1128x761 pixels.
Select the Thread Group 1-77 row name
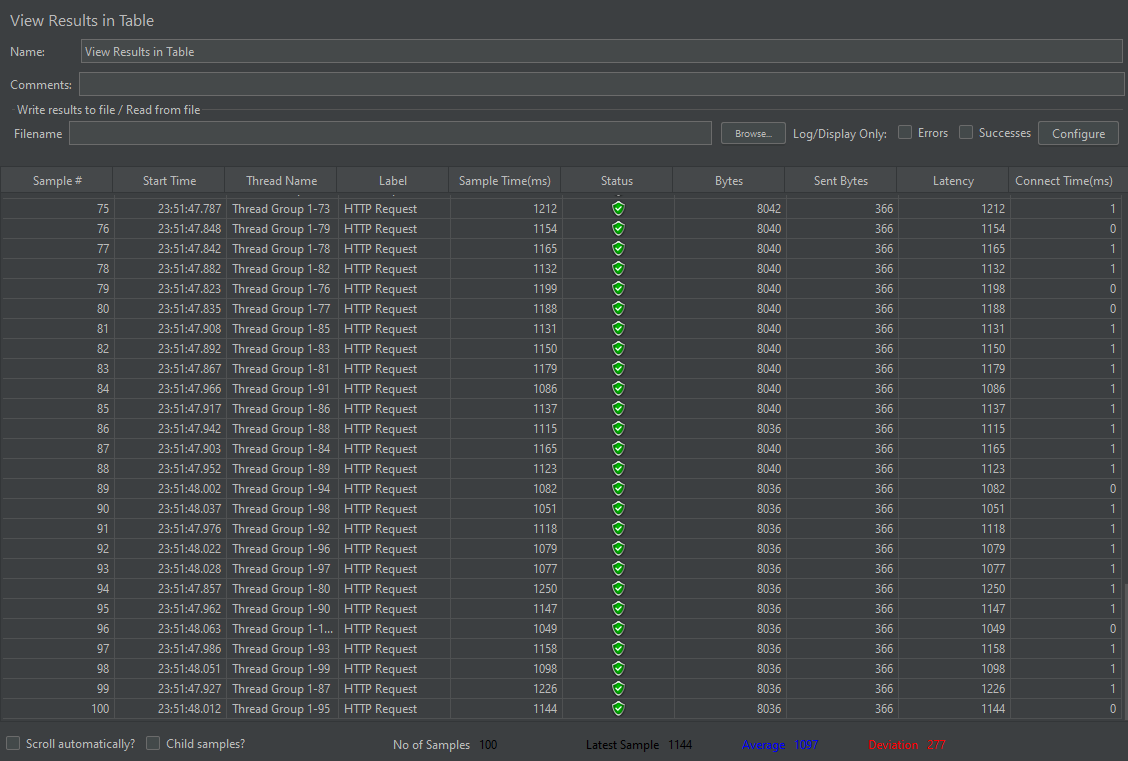click(x=281, y=309)
